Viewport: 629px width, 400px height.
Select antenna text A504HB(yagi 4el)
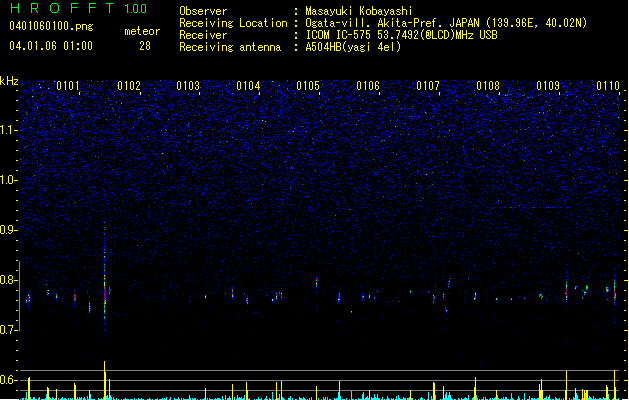click(x=353, y=47)
